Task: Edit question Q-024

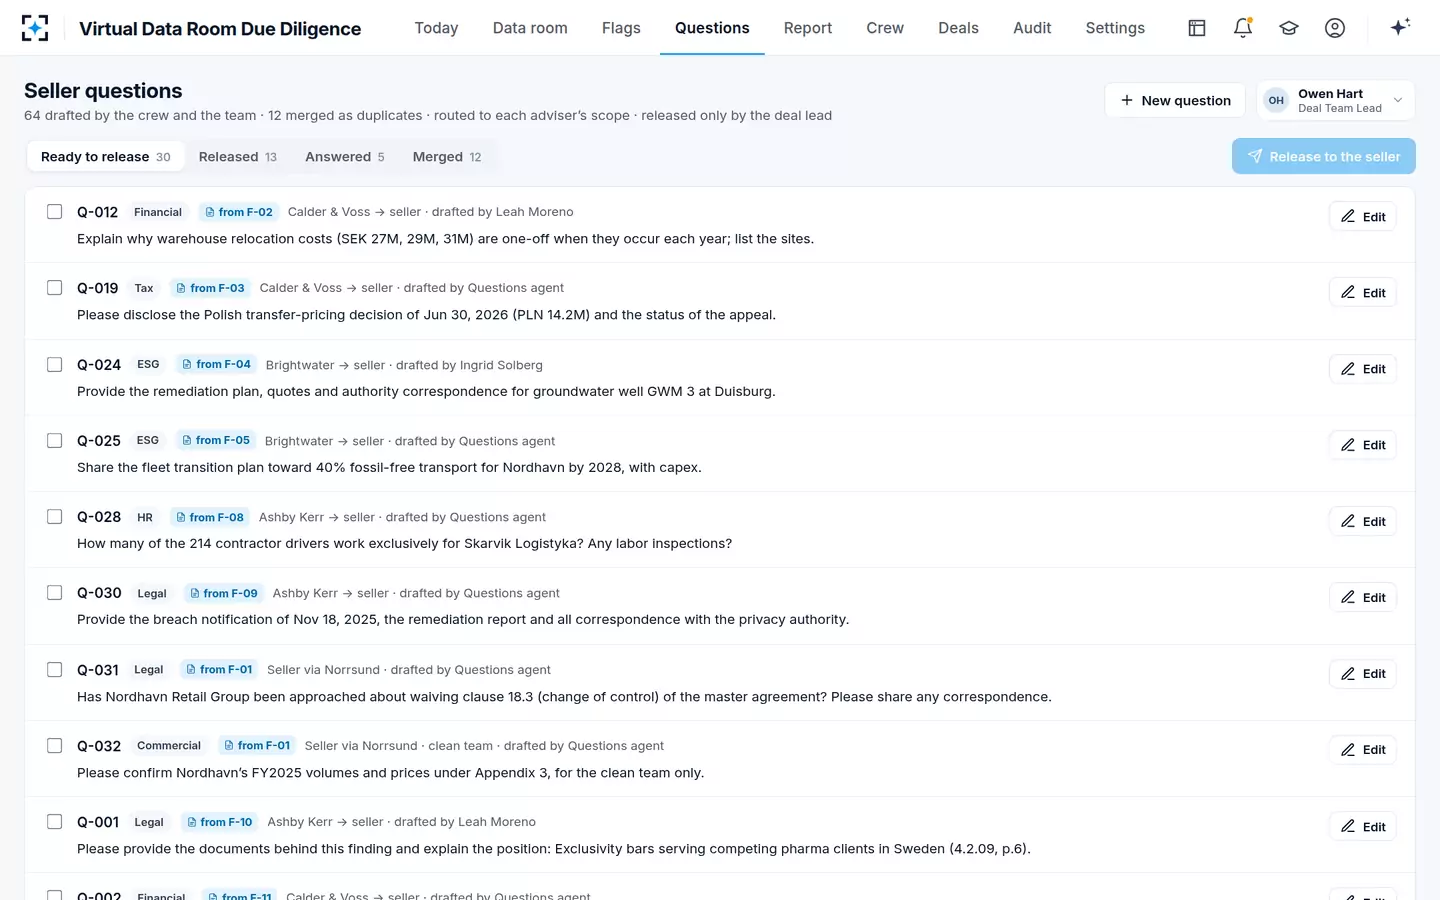Action: tap(1363, 369)
